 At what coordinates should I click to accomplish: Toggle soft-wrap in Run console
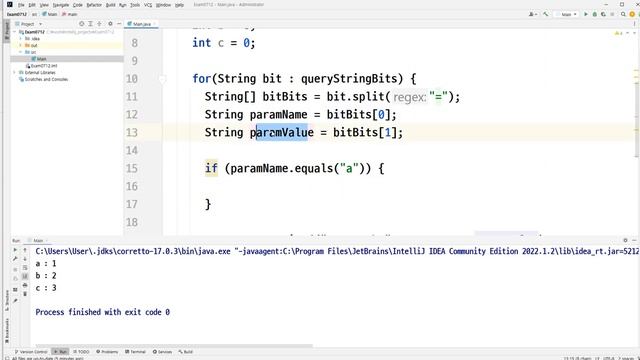pyautogui.click(x=25, y=268)
